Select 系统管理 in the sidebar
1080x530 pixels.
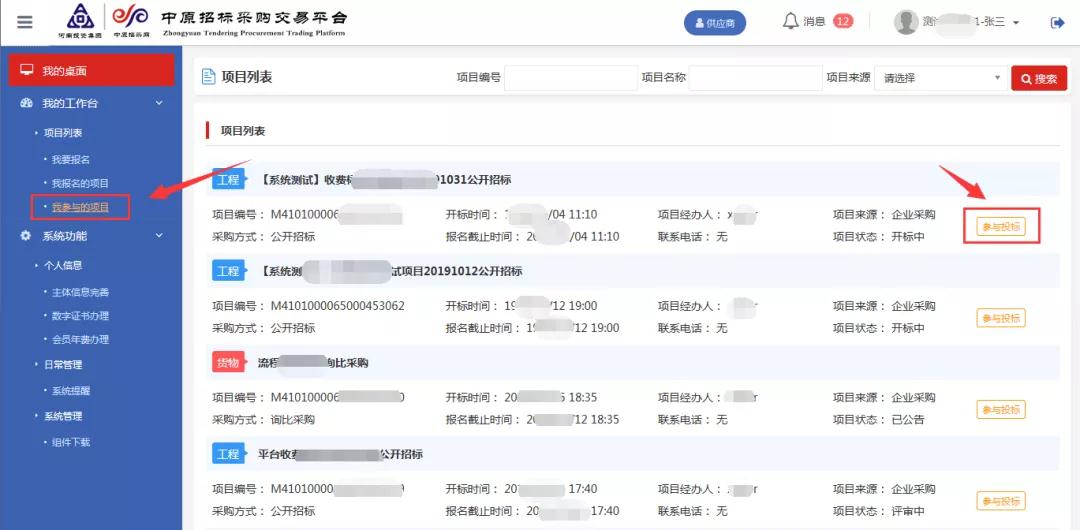coord(63,416)
